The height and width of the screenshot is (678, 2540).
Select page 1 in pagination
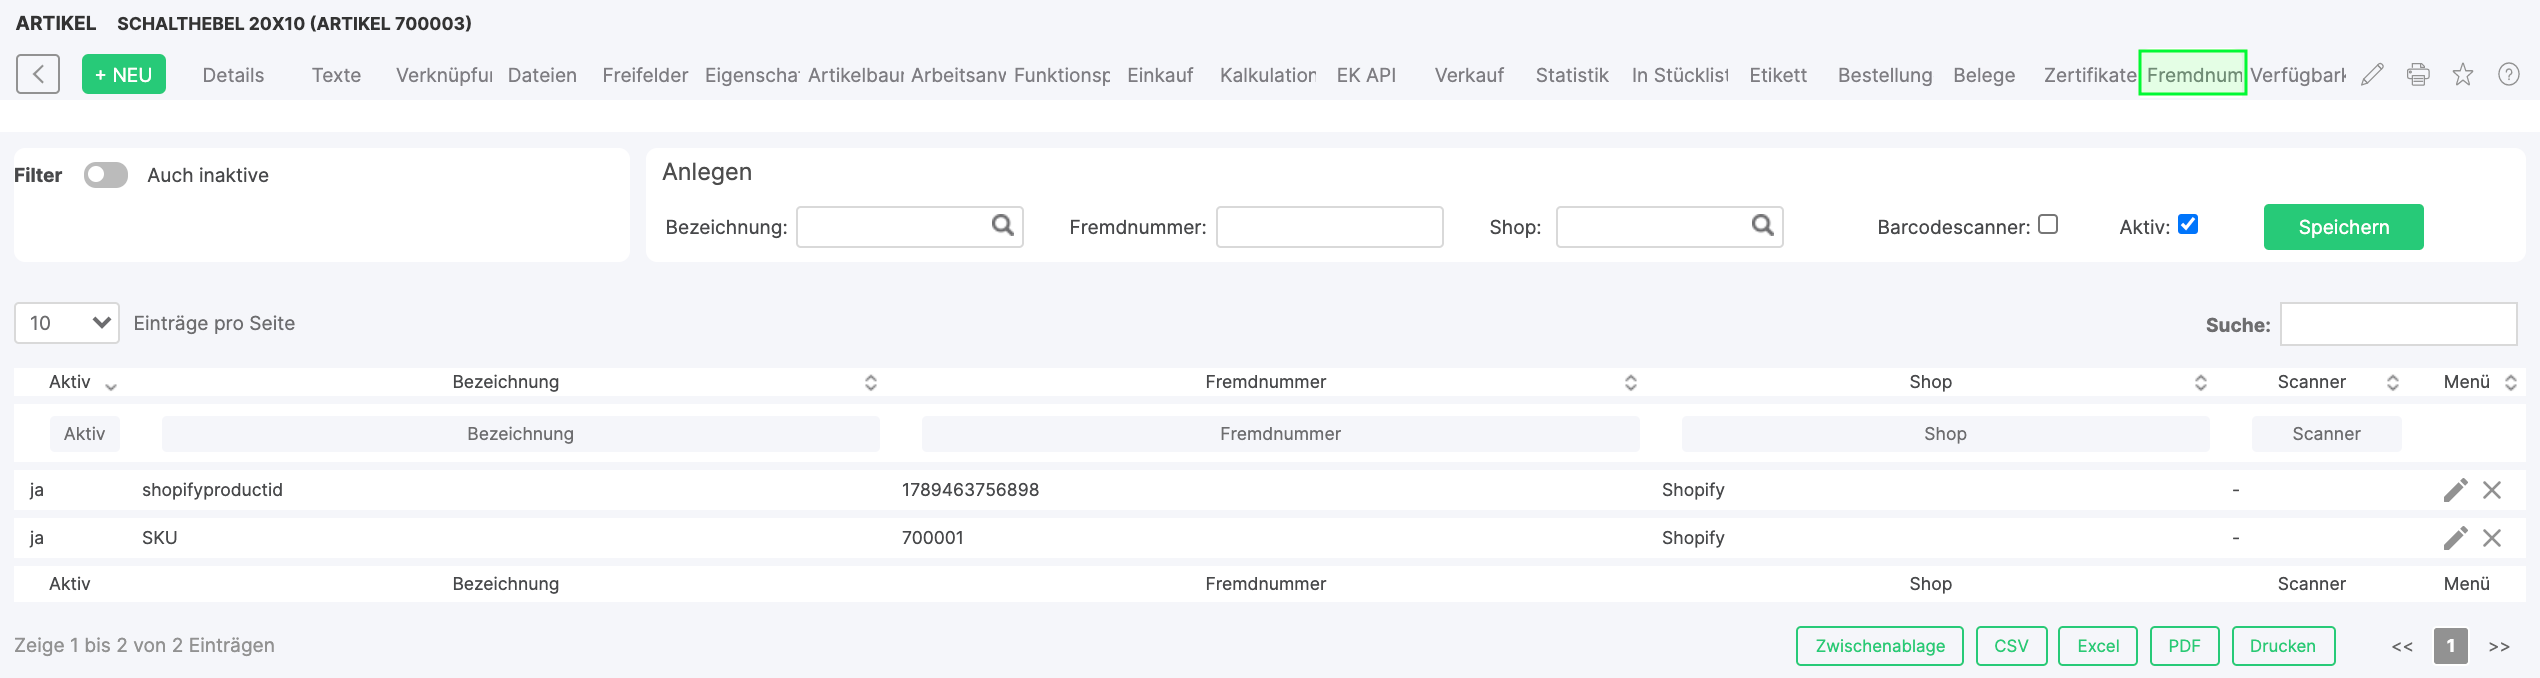[2451, 646]
